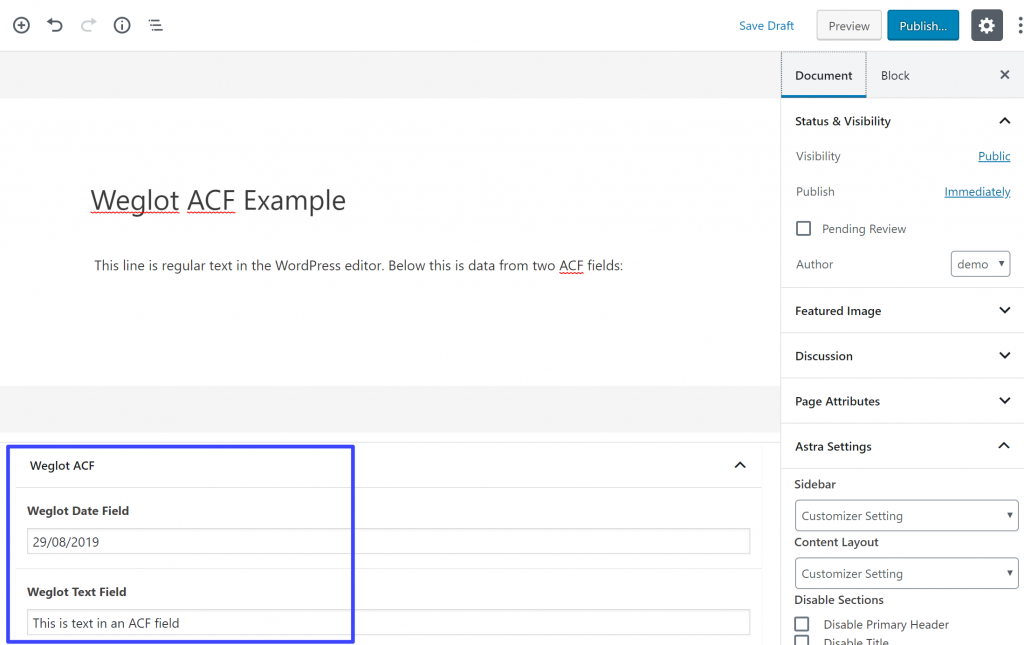Screen dimensions: 1024x645
Task: Open the block navigation list icon
Action: (155, 25)
